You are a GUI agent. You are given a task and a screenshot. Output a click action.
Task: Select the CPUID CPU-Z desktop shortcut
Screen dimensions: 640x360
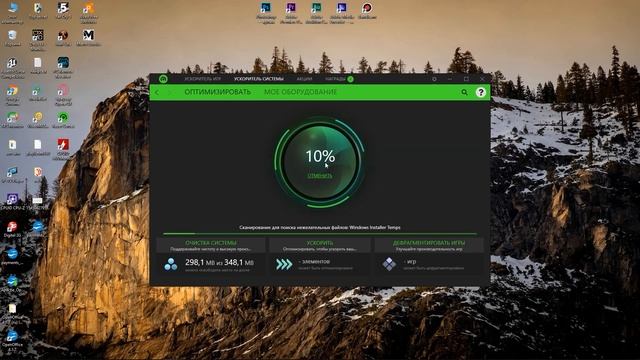click(x=12, y=202)
